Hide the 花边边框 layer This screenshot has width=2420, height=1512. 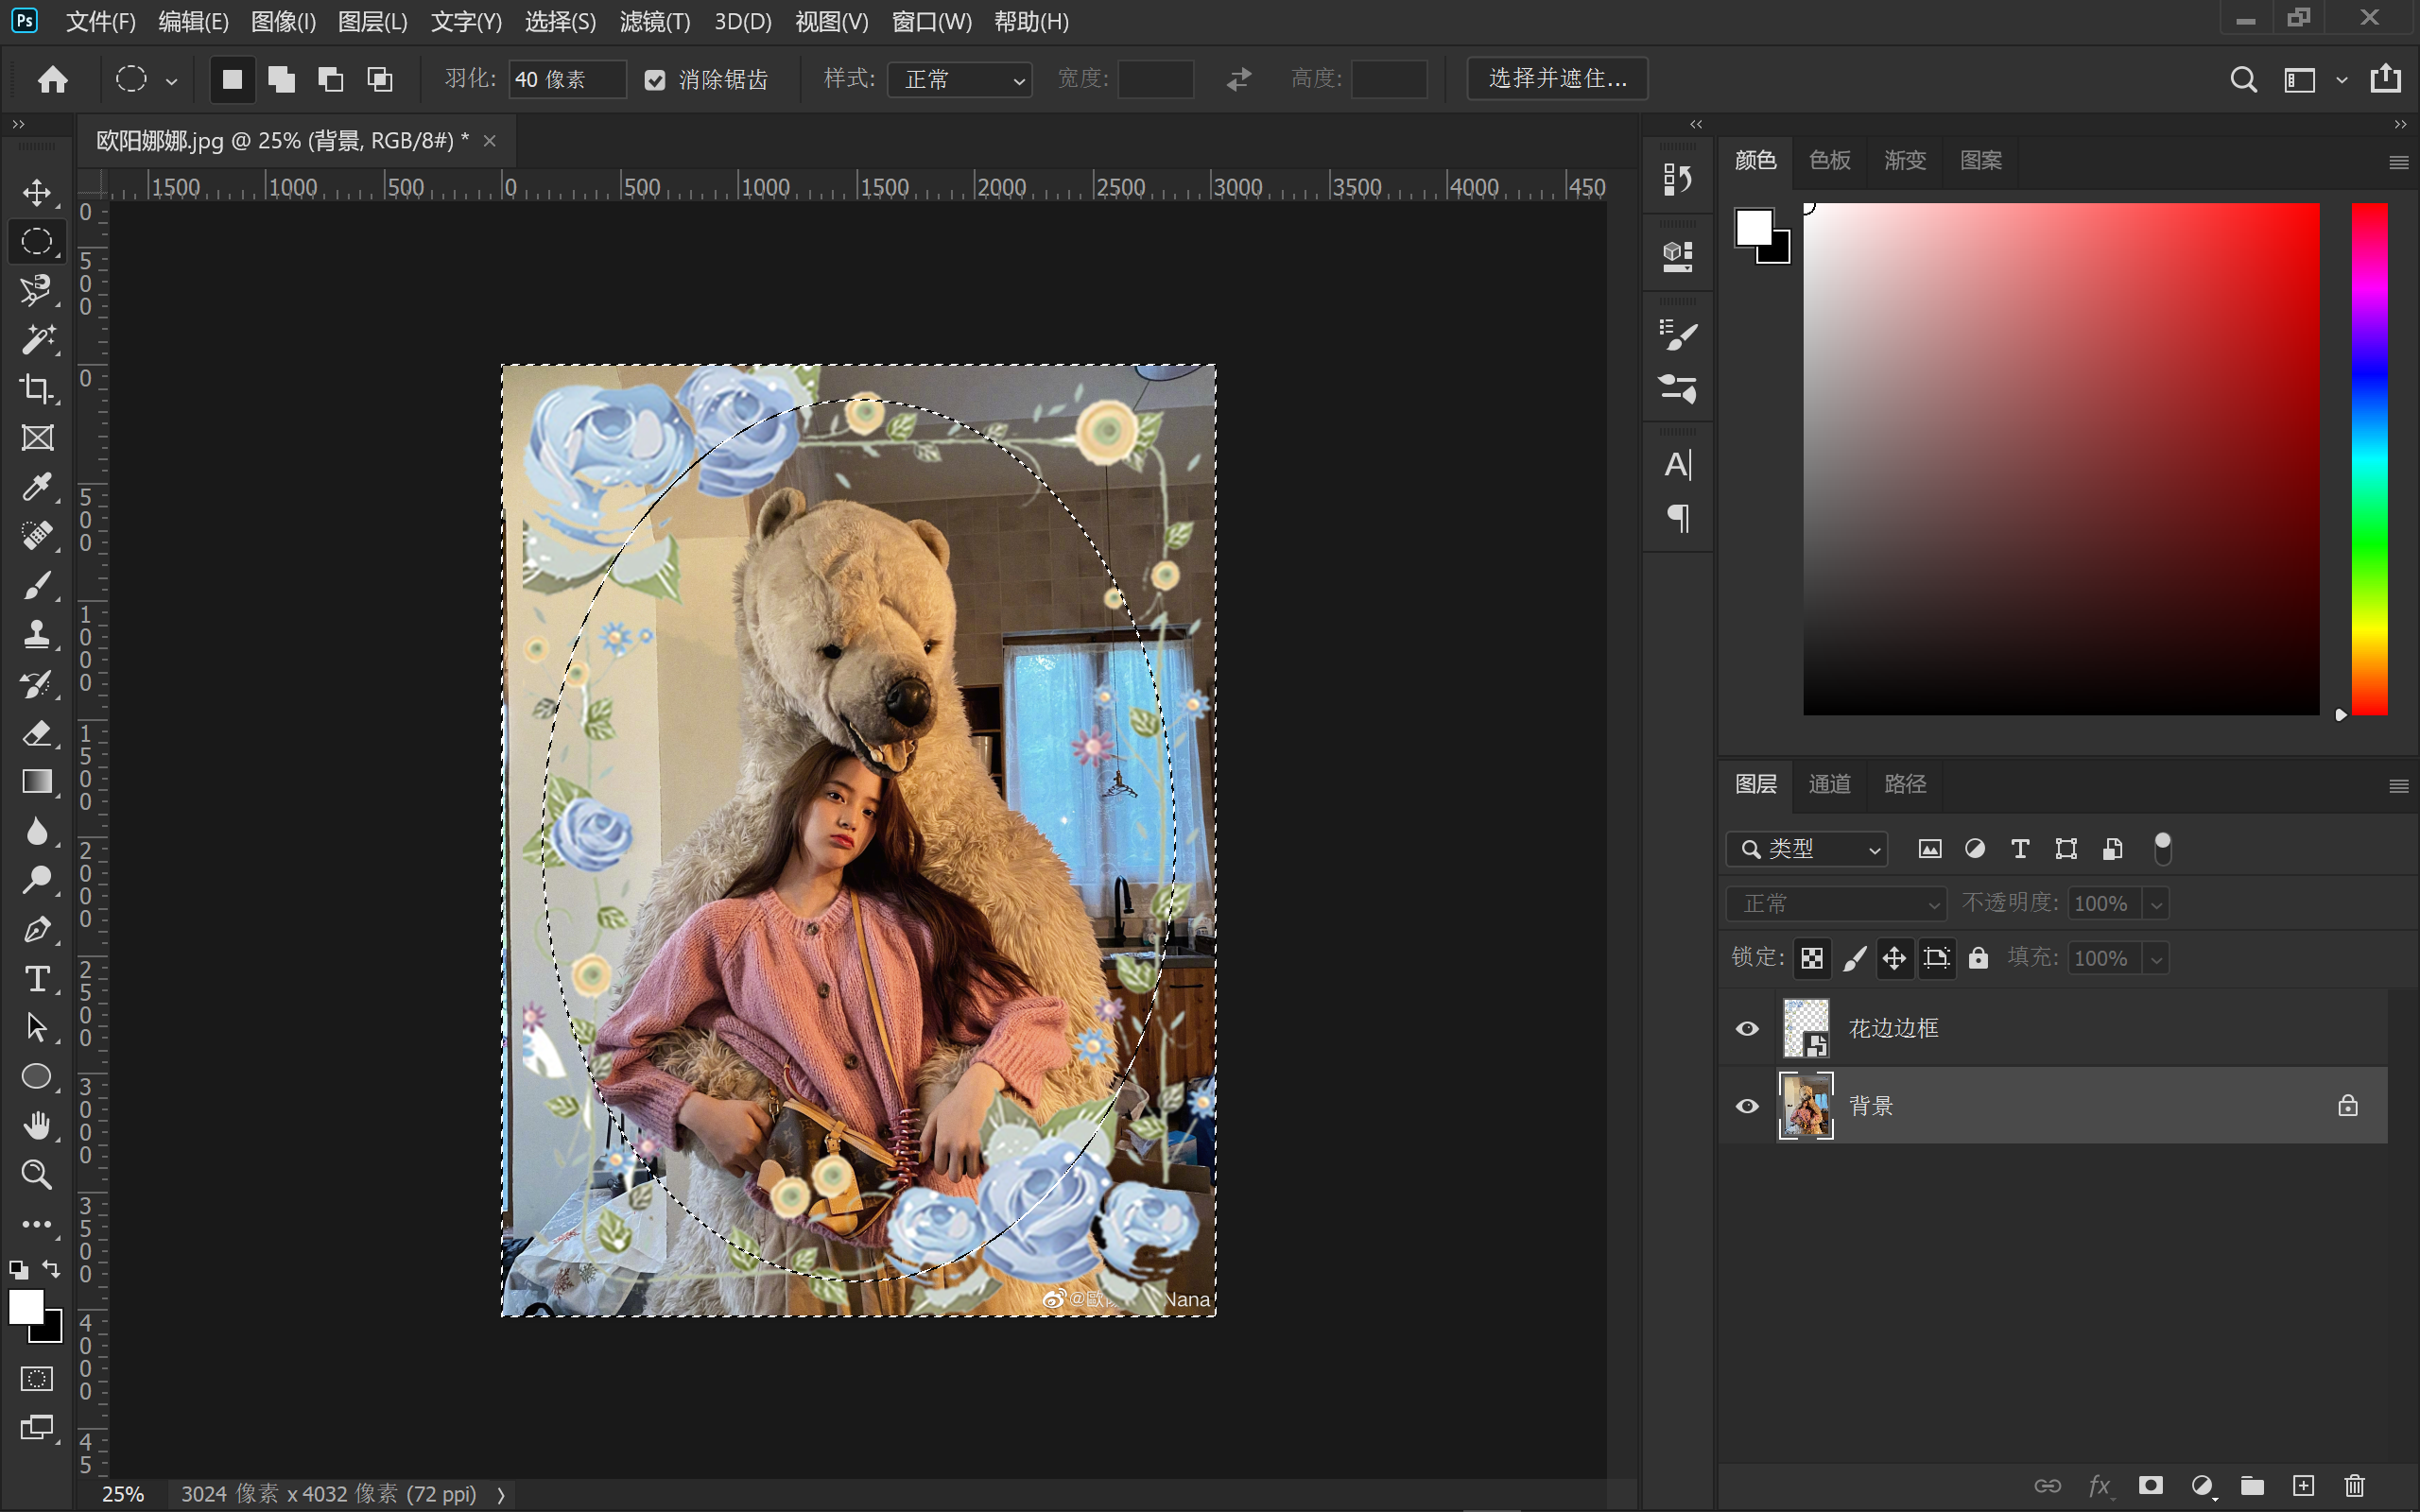(x=1747, y=1028)
